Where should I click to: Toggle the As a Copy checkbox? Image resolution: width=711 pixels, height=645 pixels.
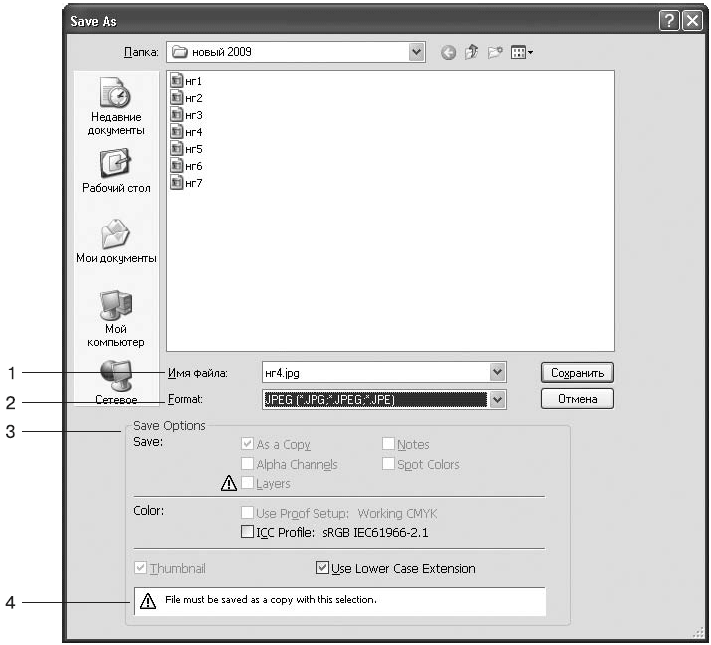pyautogui.click(x=247, y=445)
